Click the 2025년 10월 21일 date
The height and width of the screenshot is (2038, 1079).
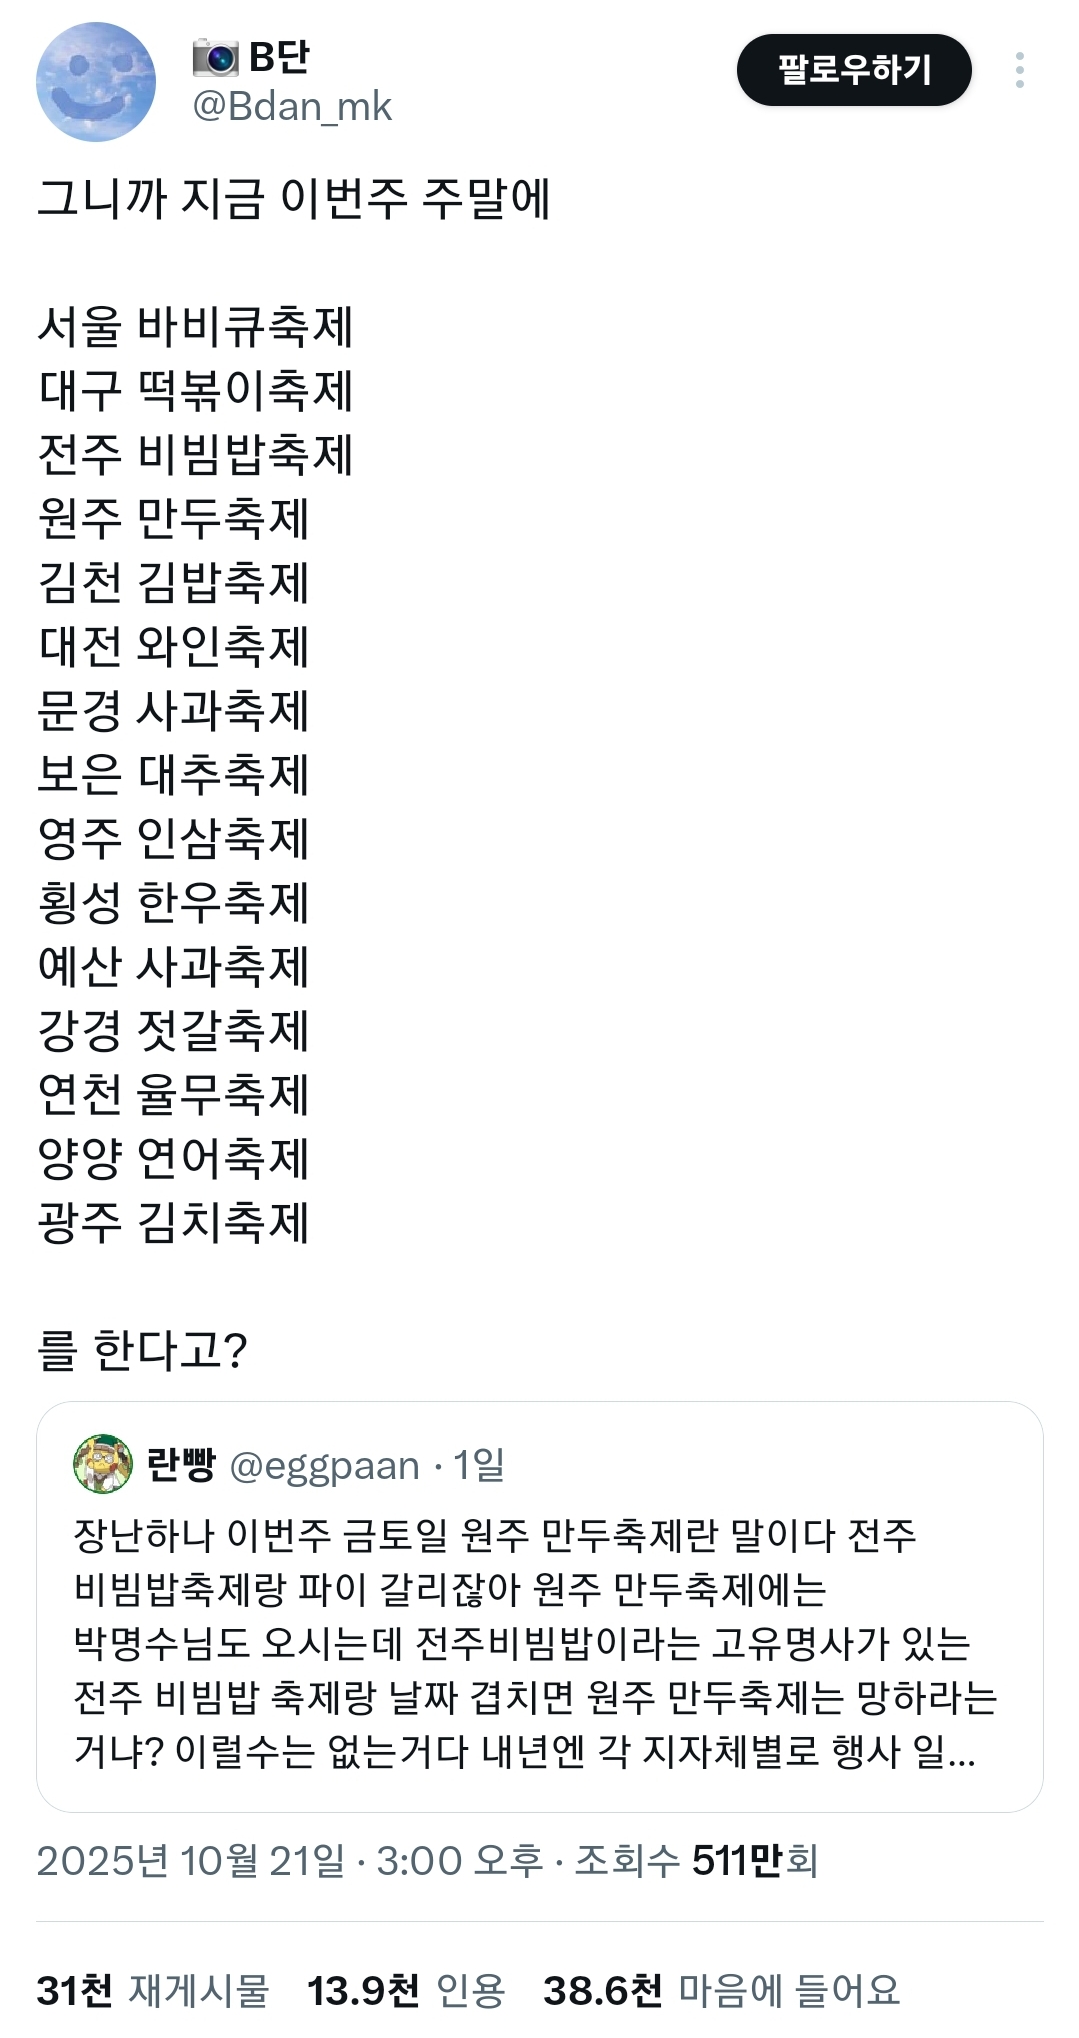point(191,1861)
